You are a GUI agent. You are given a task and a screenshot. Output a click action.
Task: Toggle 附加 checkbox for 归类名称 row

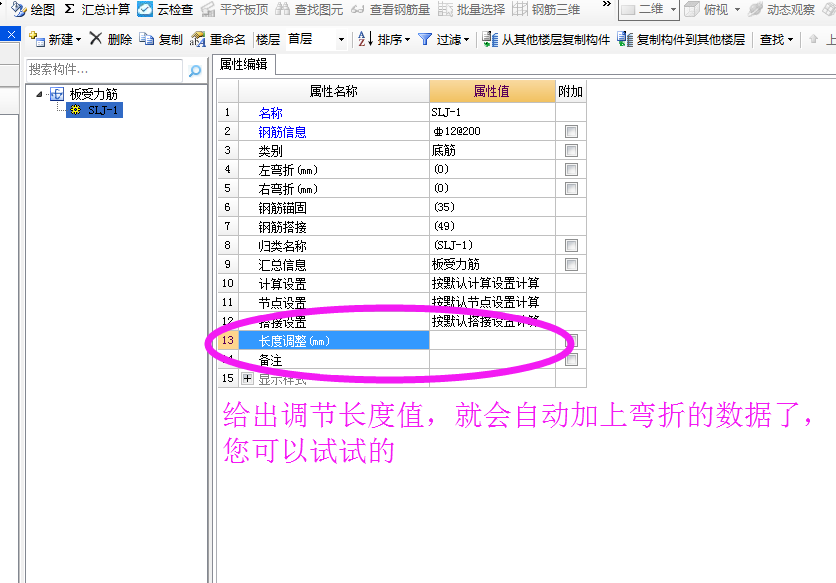(x=571, y=245)
